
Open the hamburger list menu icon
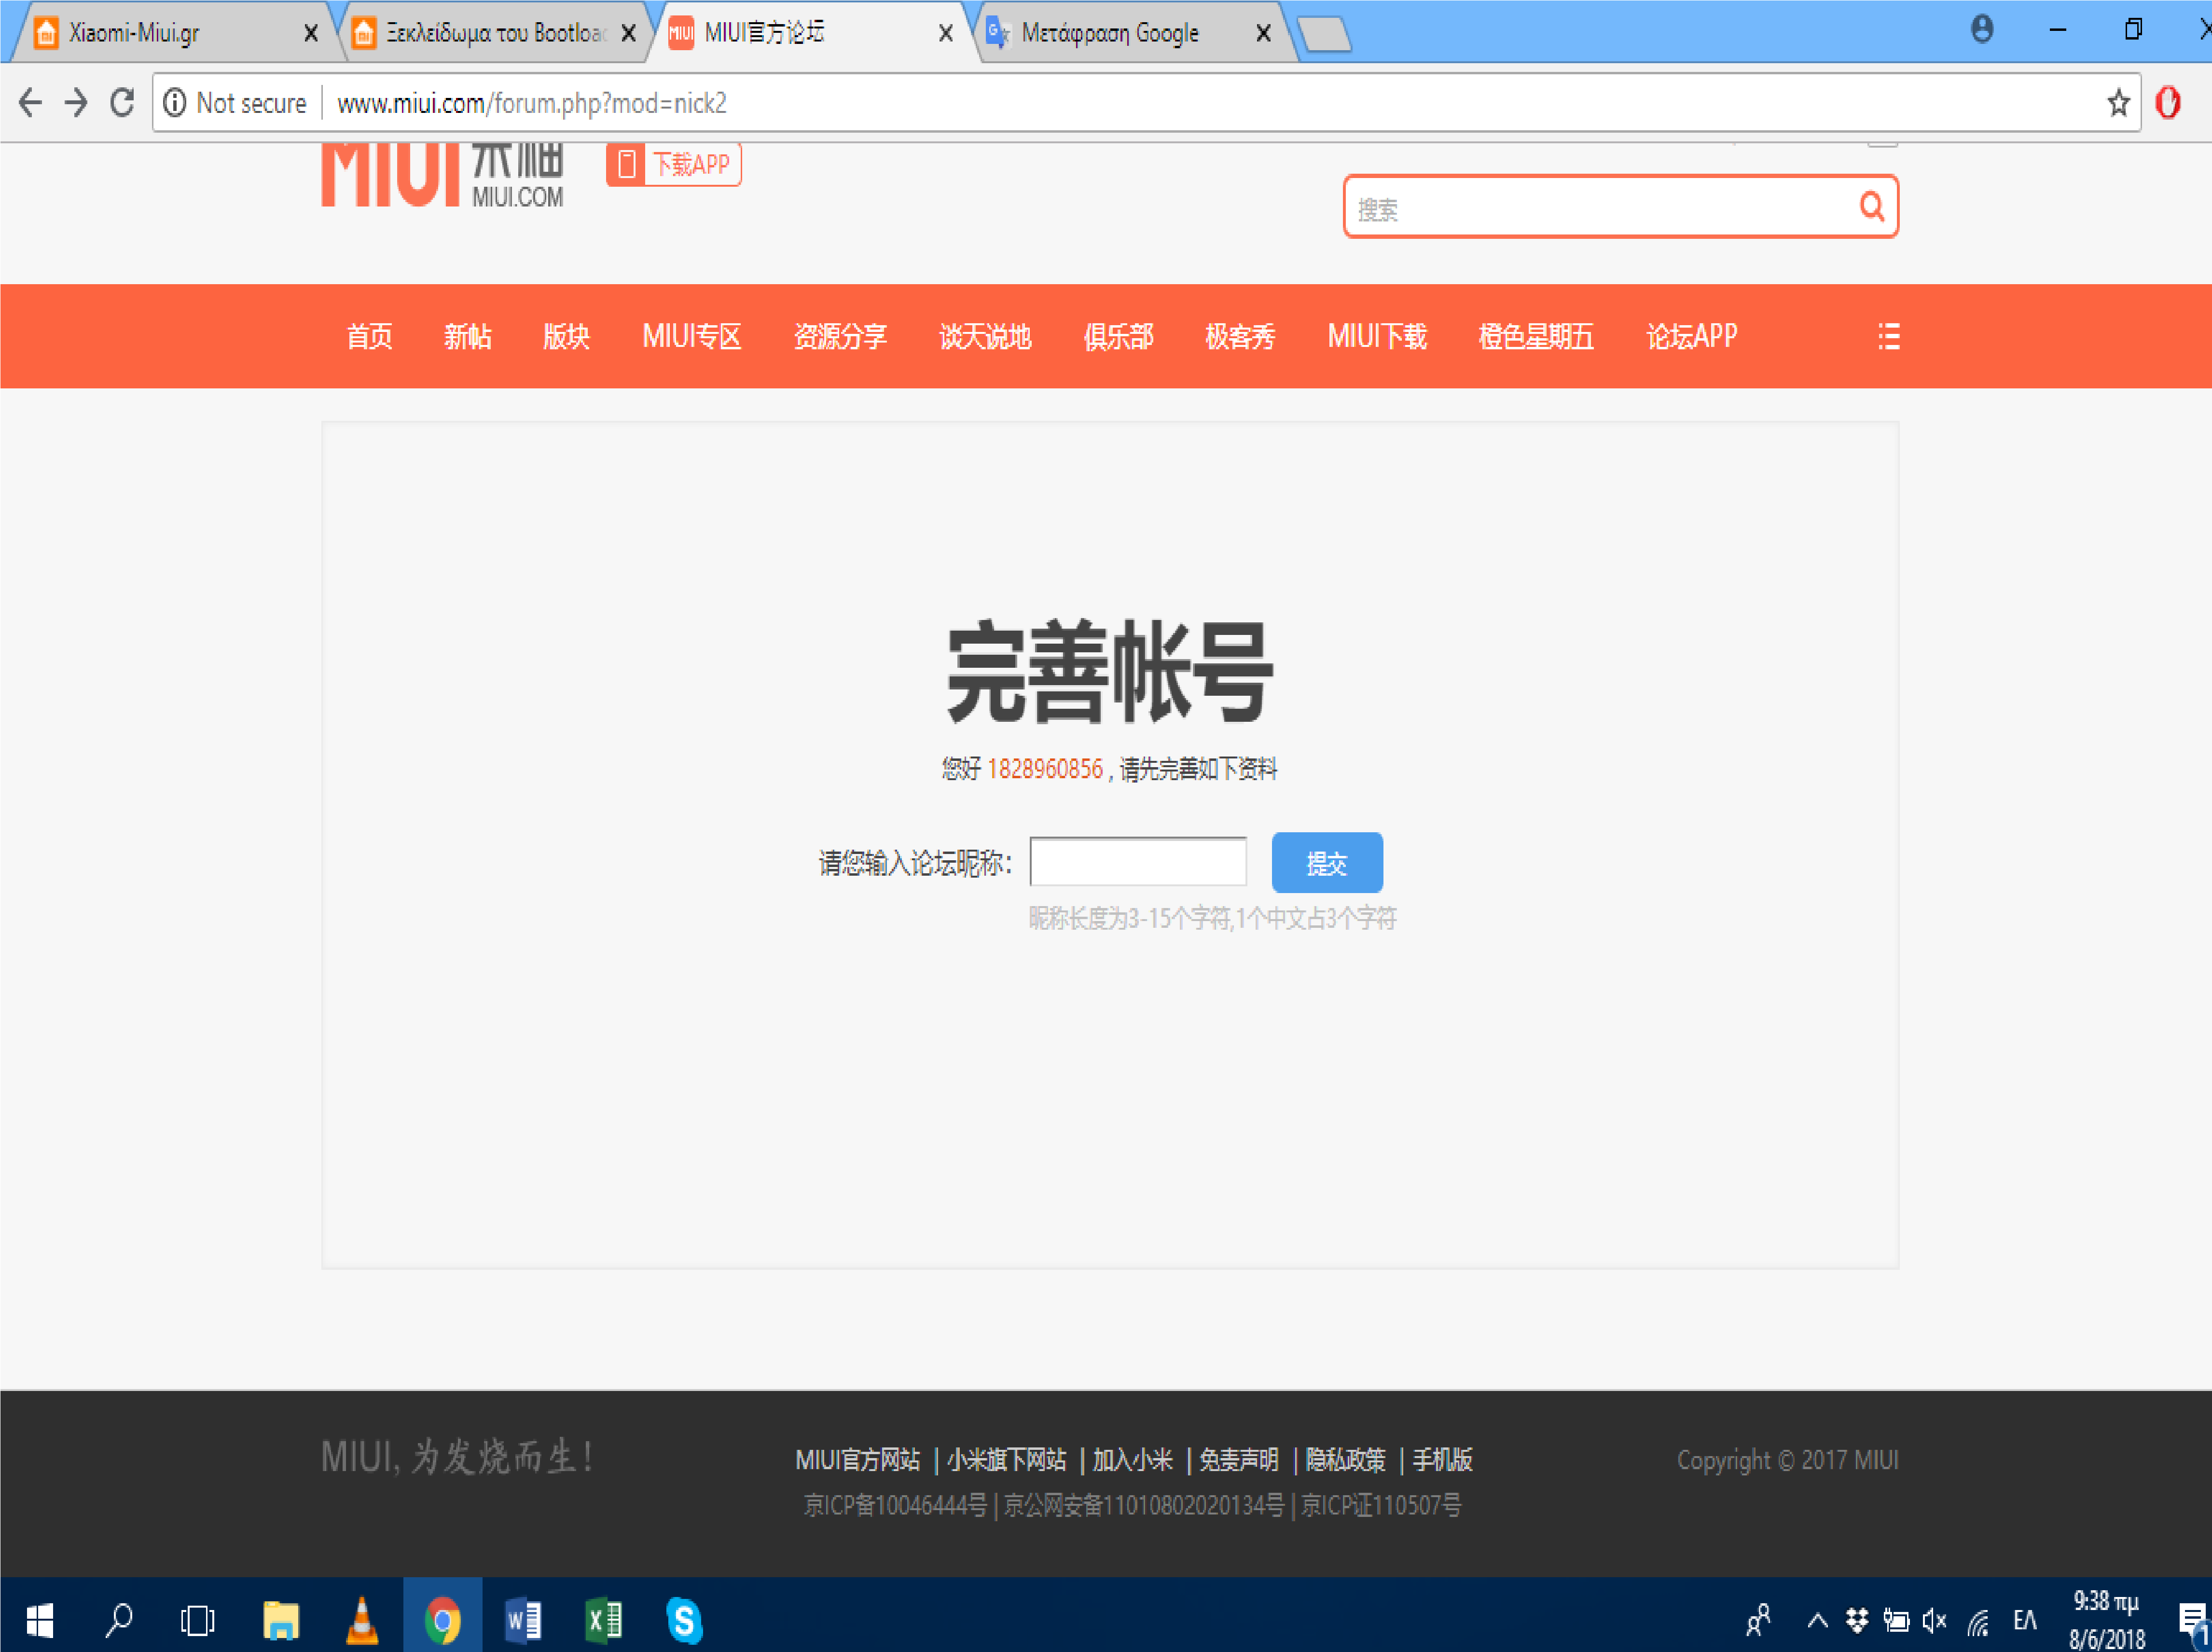[1888, 336]
